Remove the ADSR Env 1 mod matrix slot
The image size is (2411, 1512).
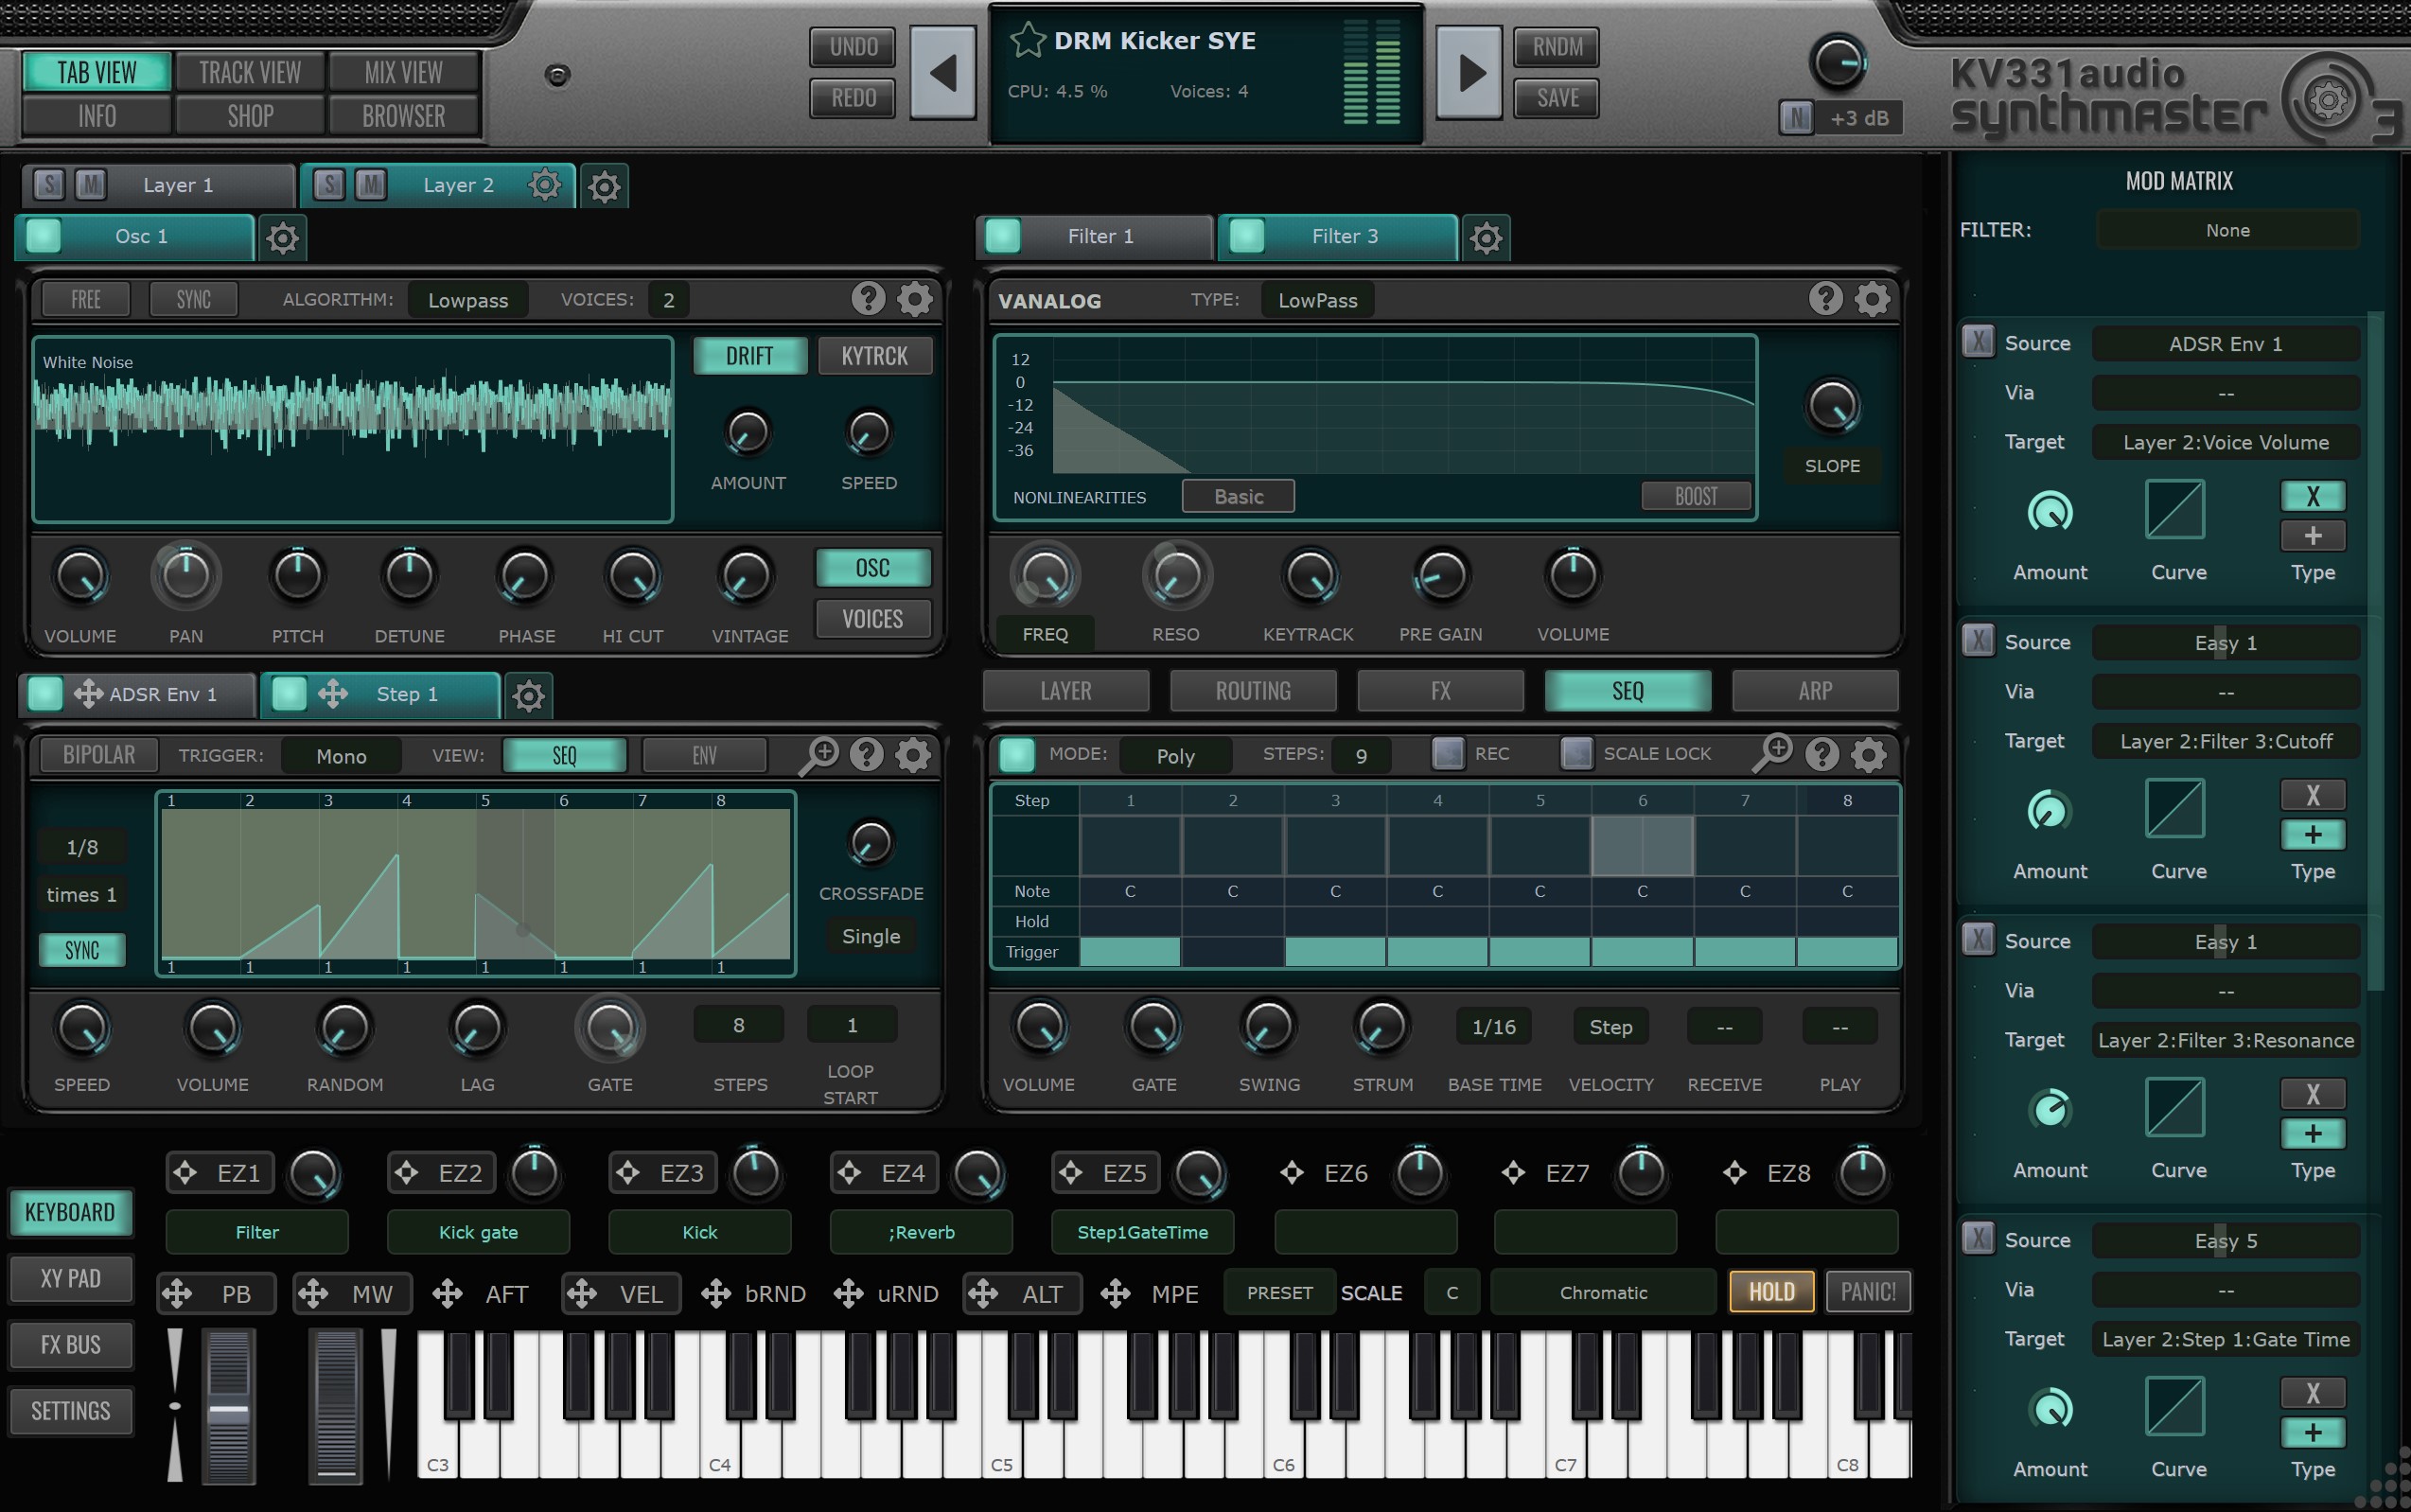[x=1977, y=341]
